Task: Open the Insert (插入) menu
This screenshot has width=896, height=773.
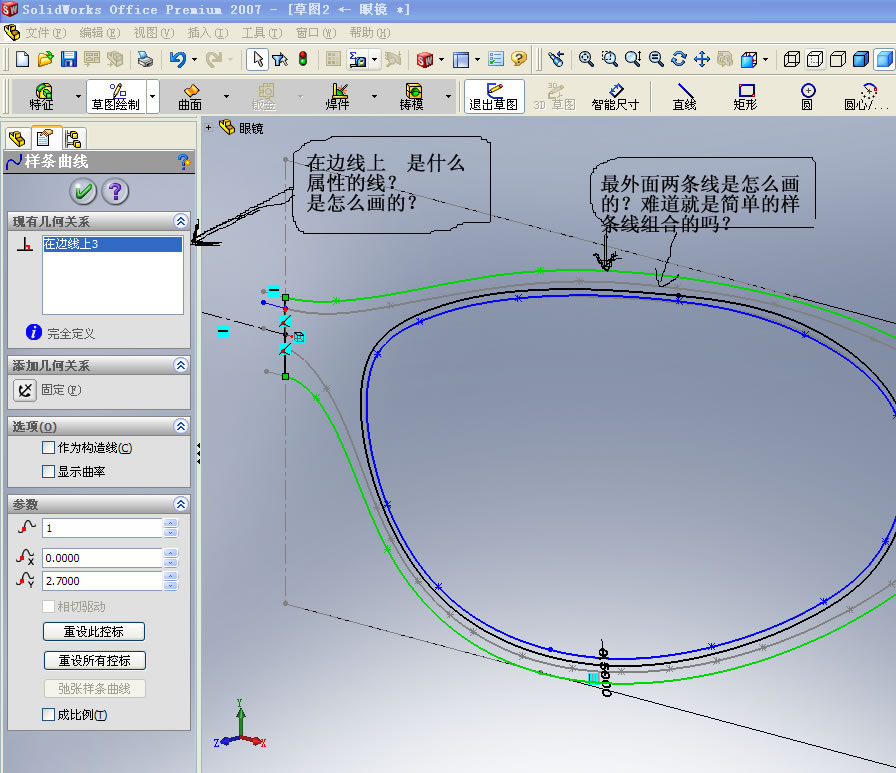Action: [x=208, y=33]
